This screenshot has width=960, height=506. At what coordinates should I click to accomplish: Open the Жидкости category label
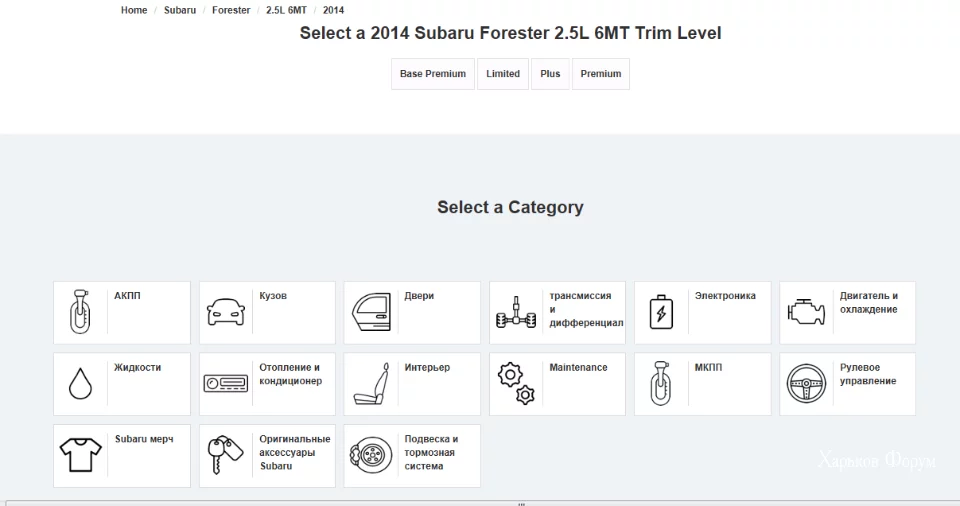[x=137, y=368]
